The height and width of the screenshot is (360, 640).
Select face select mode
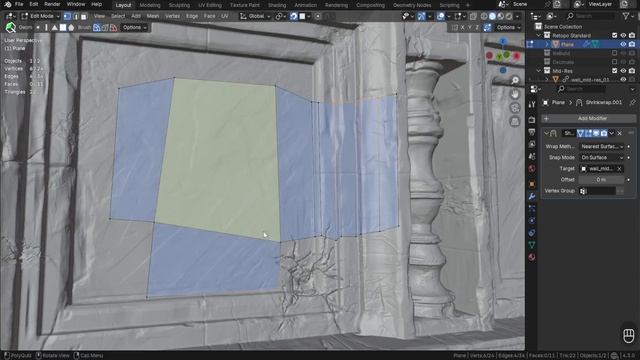click(84, 16)
